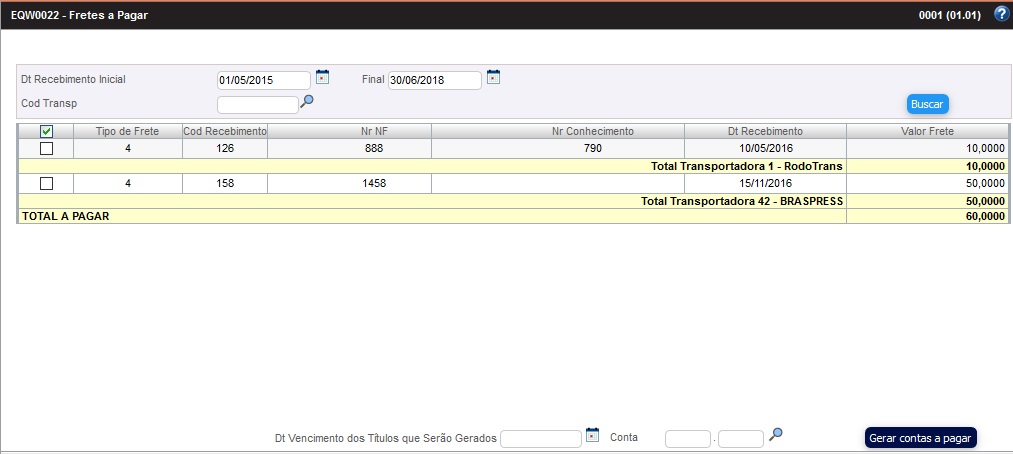
Task: Open calendar for Final date
Action: click(493, 77)
